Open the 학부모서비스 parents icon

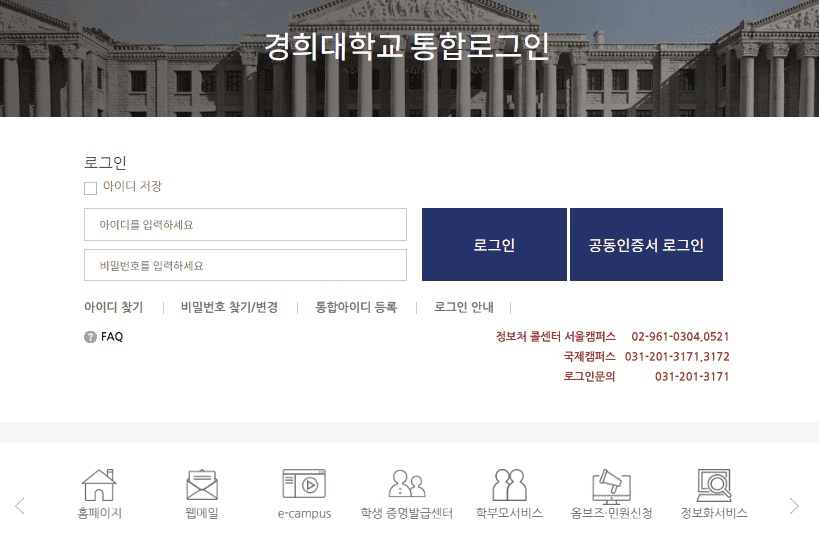coord(509,485)
